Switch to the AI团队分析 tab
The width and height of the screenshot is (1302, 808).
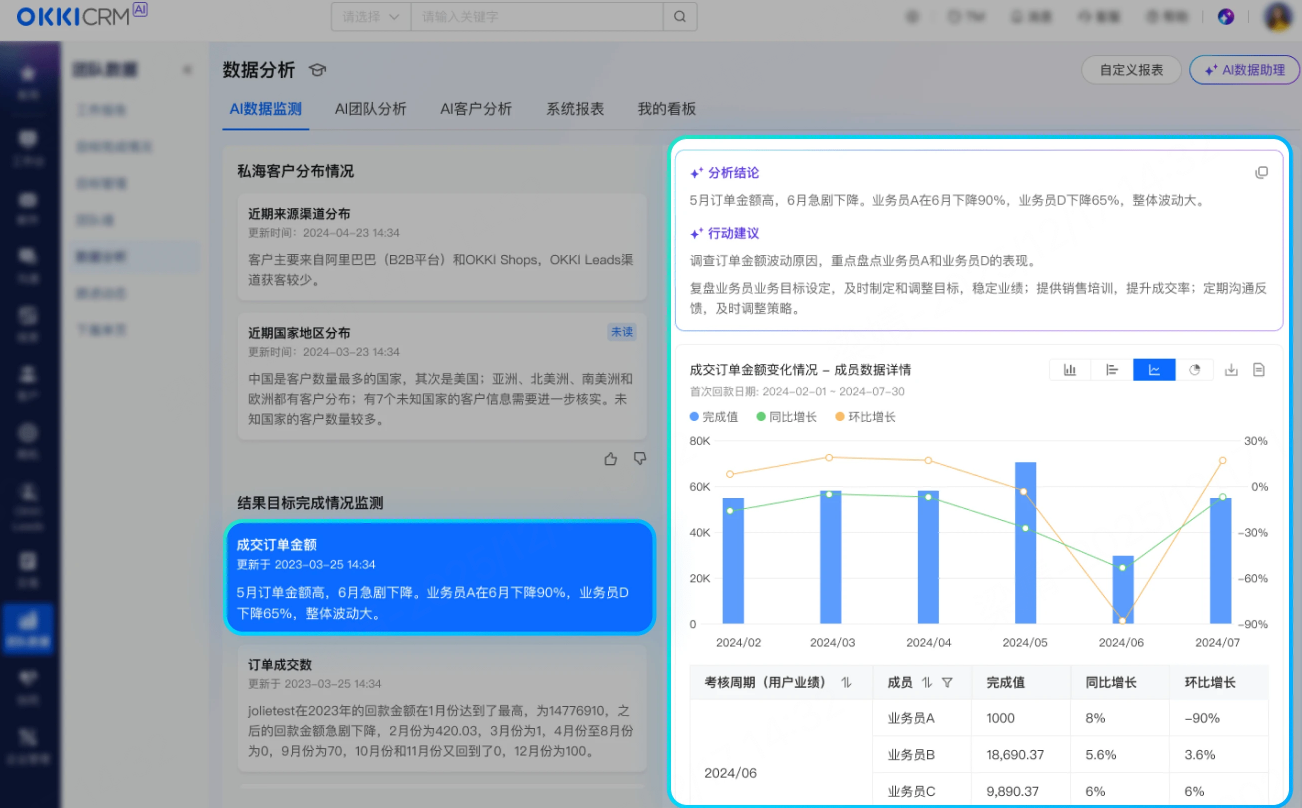click(x=371, y=109)
